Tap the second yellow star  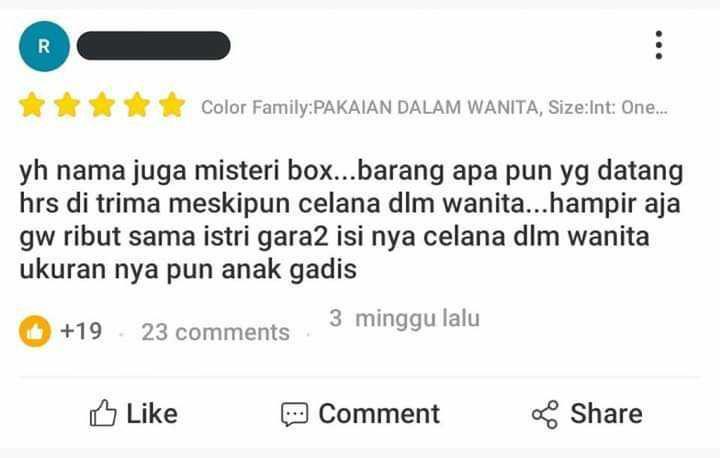tap(67, 105)
